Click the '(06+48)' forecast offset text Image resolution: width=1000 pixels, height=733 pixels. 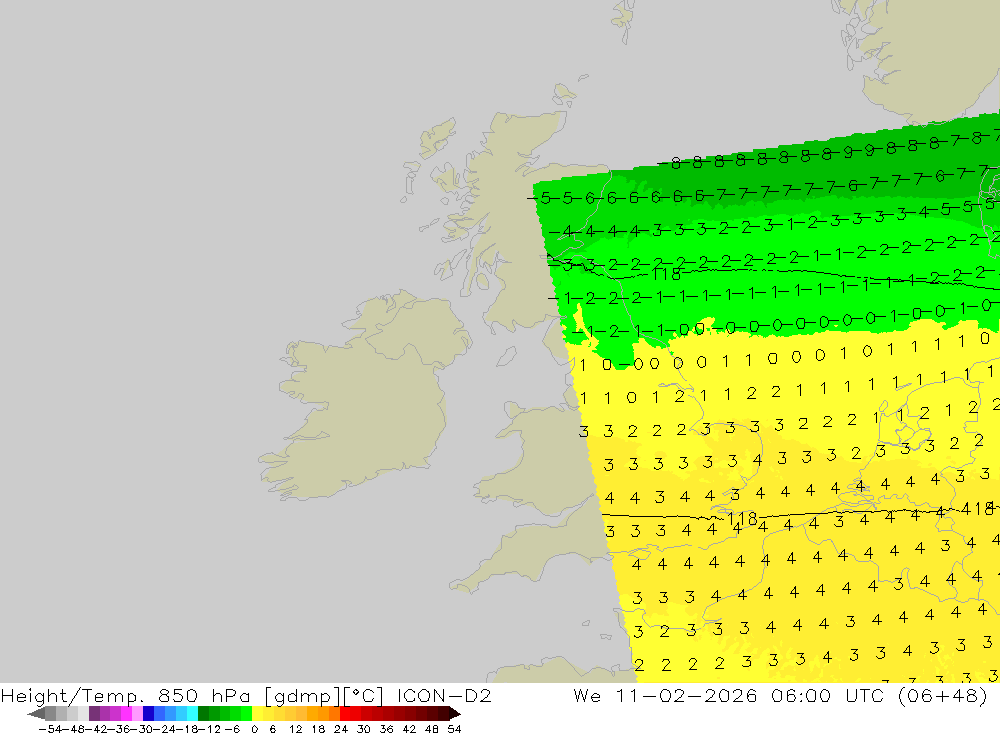[x=943, y=695]
